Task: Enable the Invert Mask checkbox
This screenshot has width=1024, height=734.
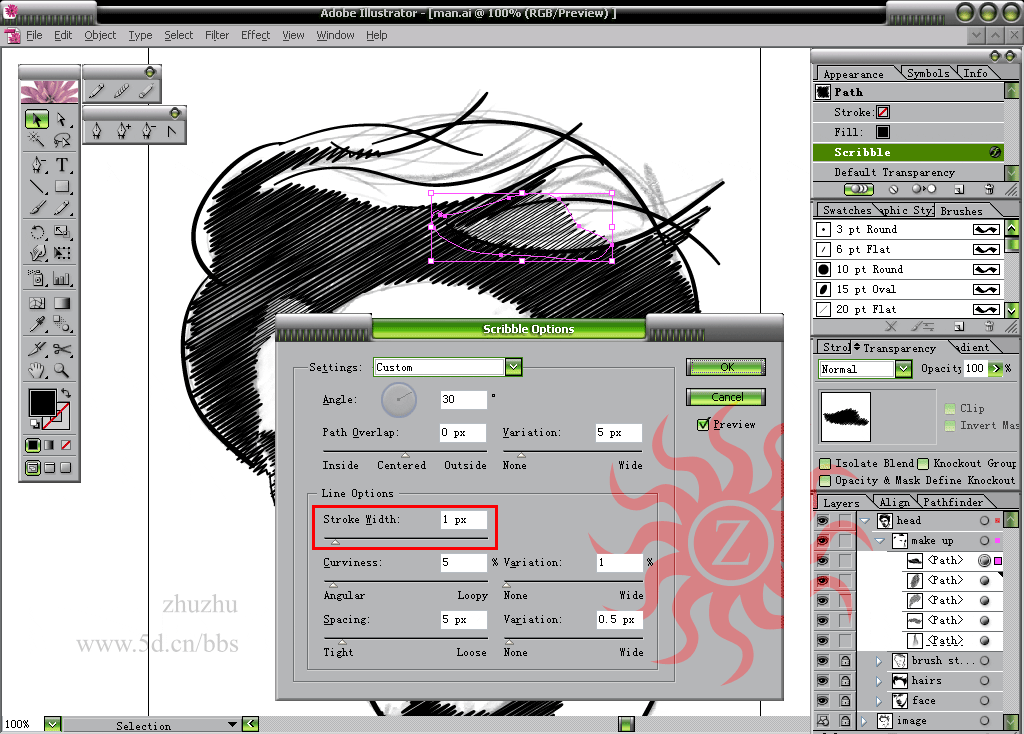Action: click(950, 426)
